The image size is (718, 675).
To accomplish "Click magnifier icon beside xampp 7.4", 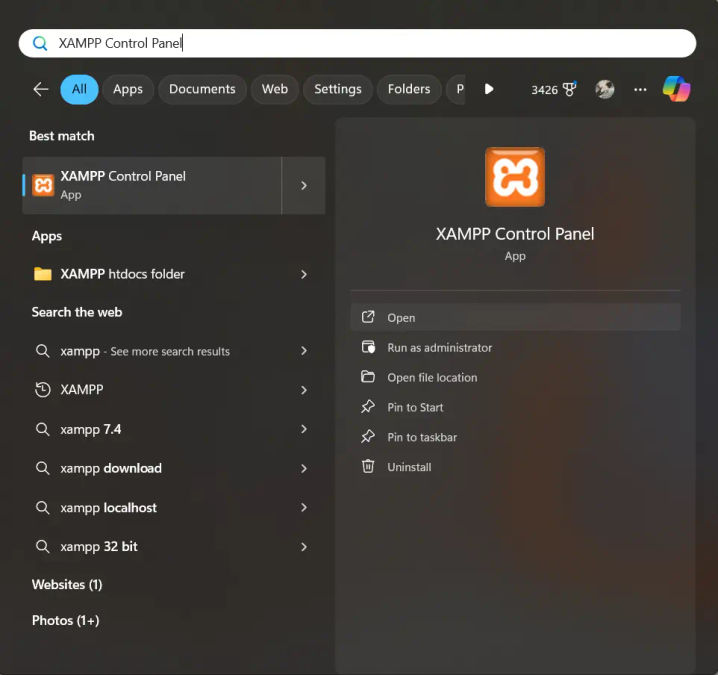I will pyautogui.click(x=43, y=429).
